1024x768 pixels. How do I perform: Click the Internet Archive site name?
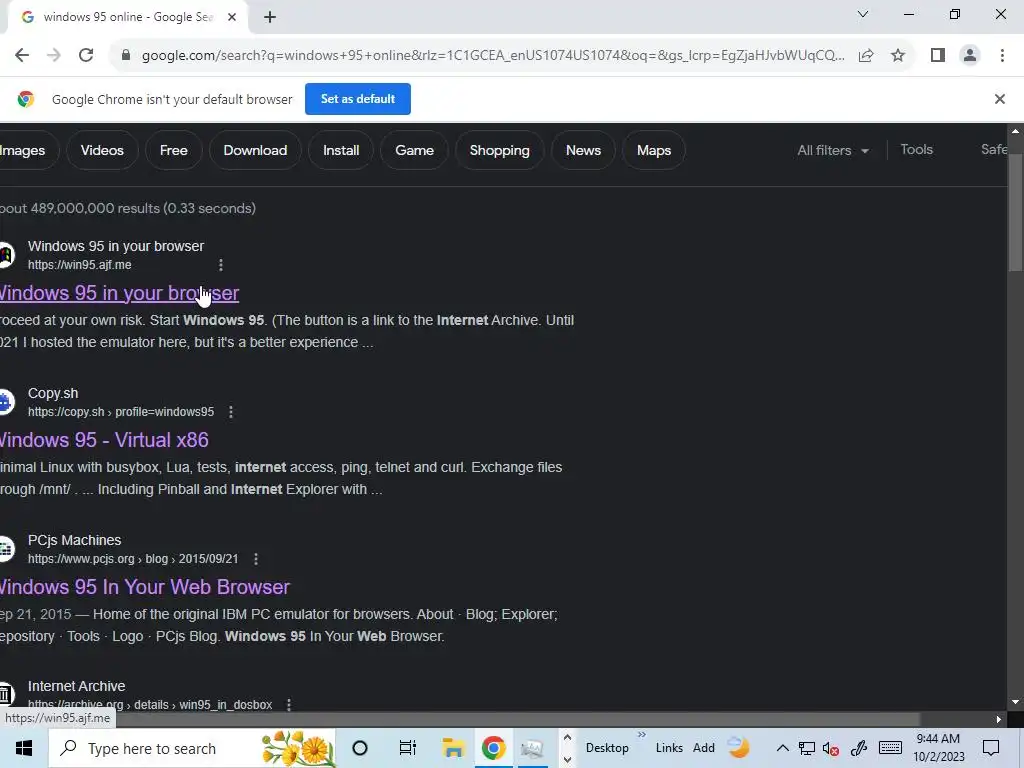(76, 686)
